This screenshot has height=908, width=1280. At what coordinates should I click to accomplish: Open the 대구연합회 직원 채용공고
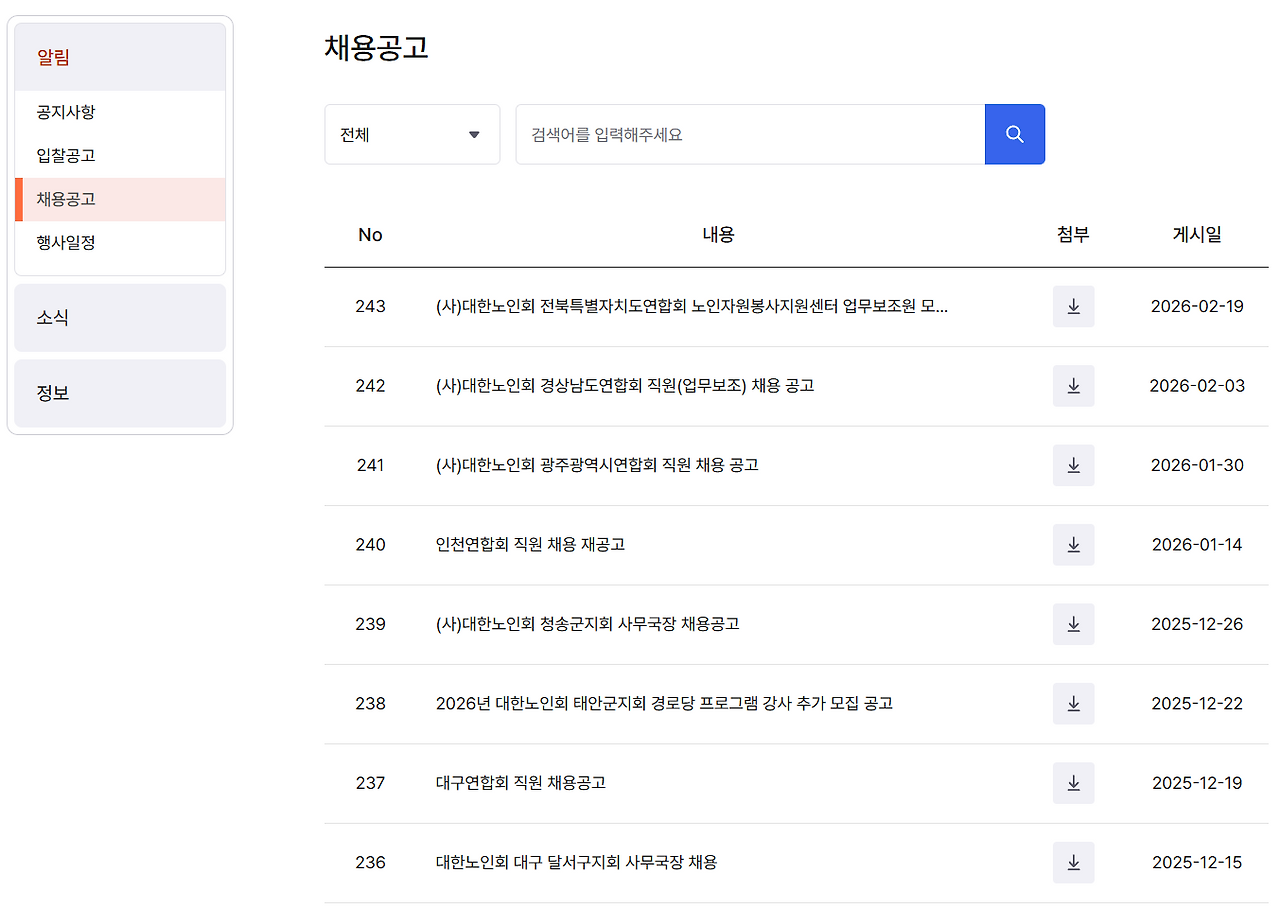coord(521,783)
